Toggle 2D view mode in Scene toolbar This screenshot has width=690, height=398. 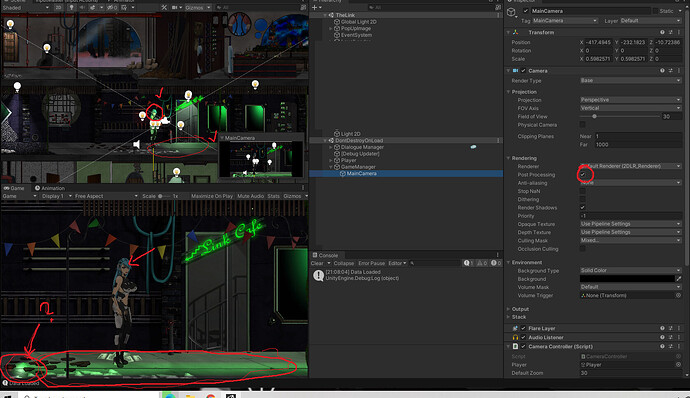pyautogui.click(x=59, y=7)
